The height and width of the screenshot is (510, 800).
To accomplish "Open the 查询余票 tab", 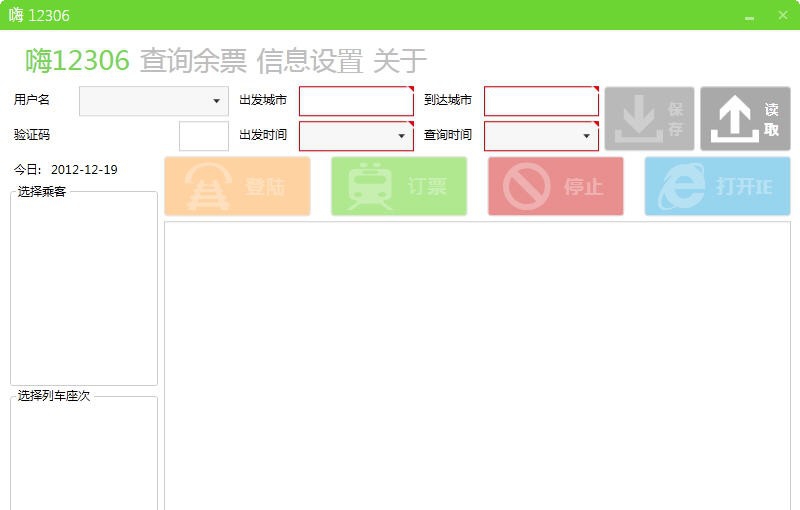I will click(193, 61).
